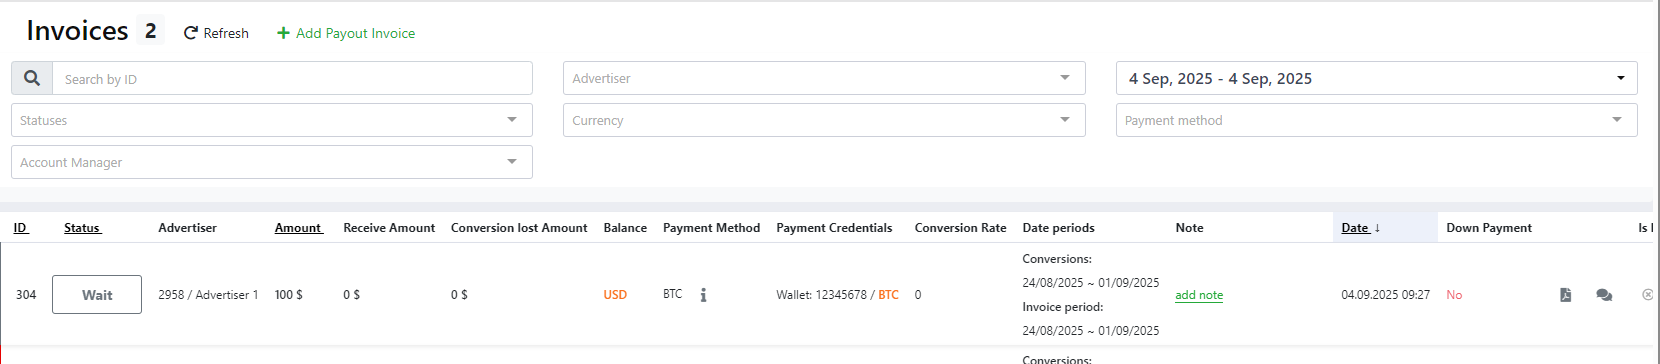
Task: Sort table by Amount column
Action: 298,228
